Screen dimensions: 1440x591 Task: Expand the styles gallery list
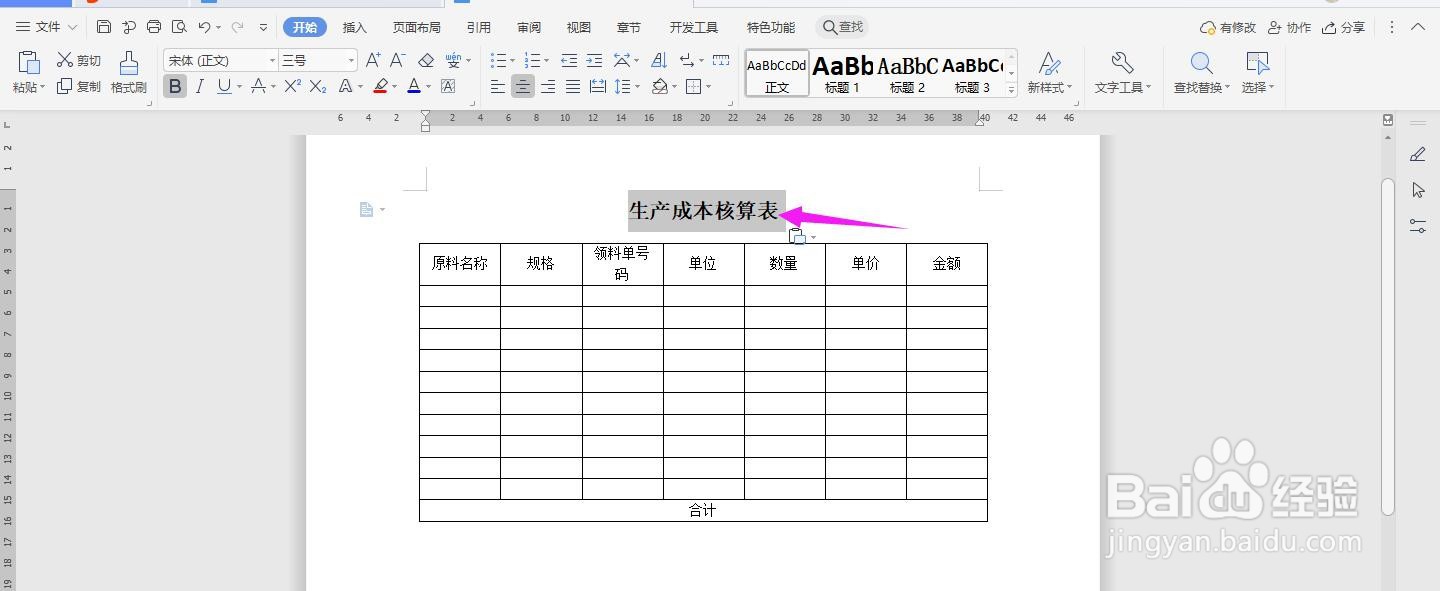click(1011, 89)
